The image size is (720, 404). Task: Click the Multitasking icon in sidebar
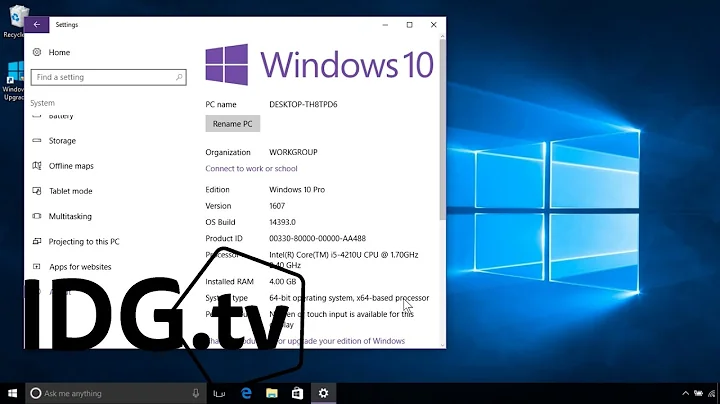[x=37, y=216]
